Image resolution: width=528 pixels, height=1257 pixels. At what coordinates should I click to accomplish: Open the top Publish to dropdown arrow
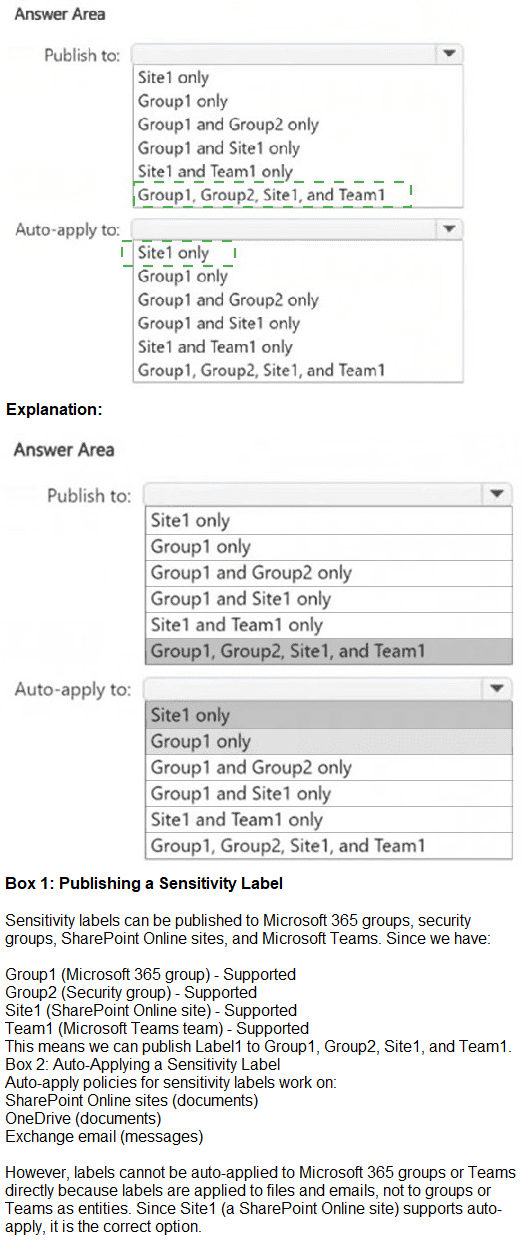pyautogui.click(x=450, y=54)
